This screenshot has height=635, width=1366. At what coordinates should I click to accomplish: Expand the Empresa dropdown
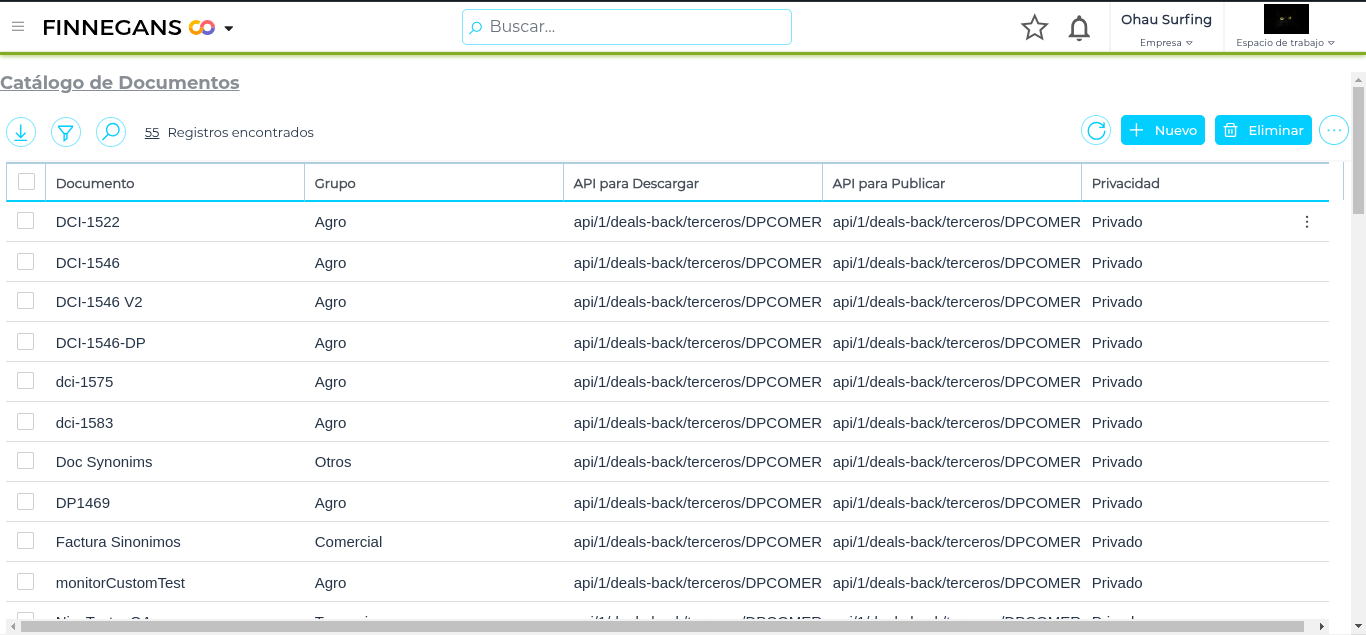tap(1166, 43)
